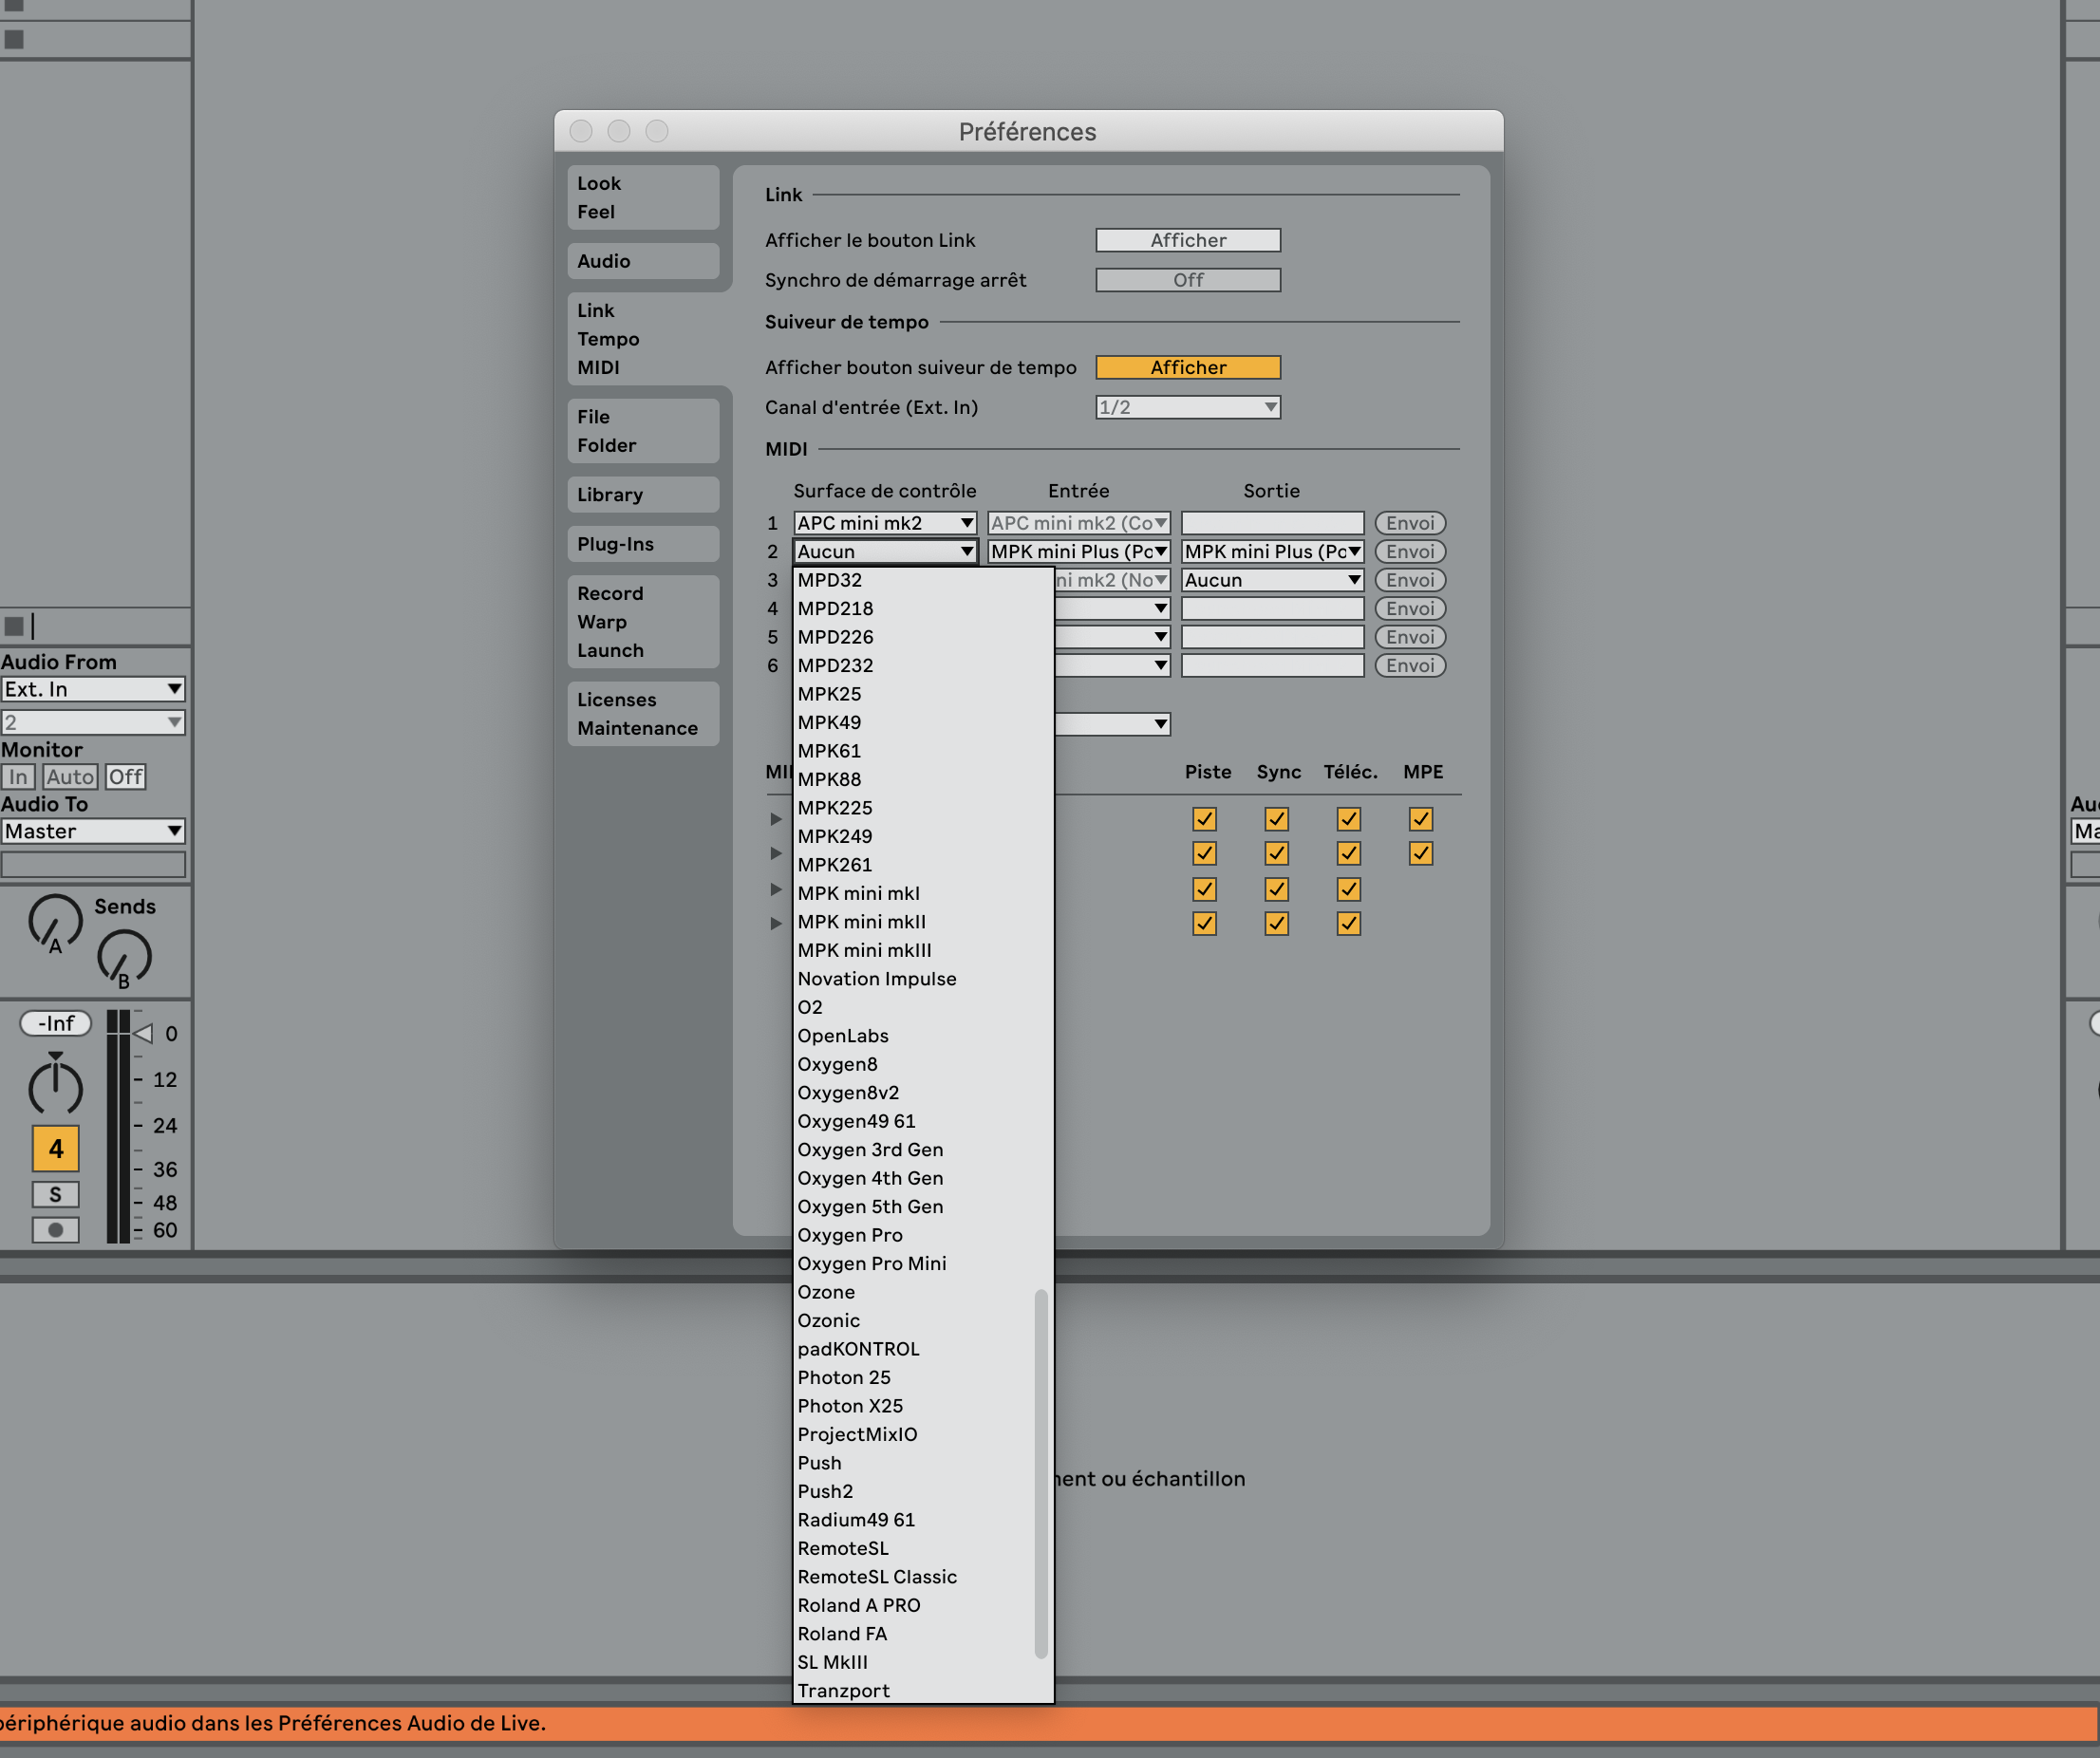Adjust the Send A knob
Viewport: 2100px width, 1758px height.
[54, 921]
